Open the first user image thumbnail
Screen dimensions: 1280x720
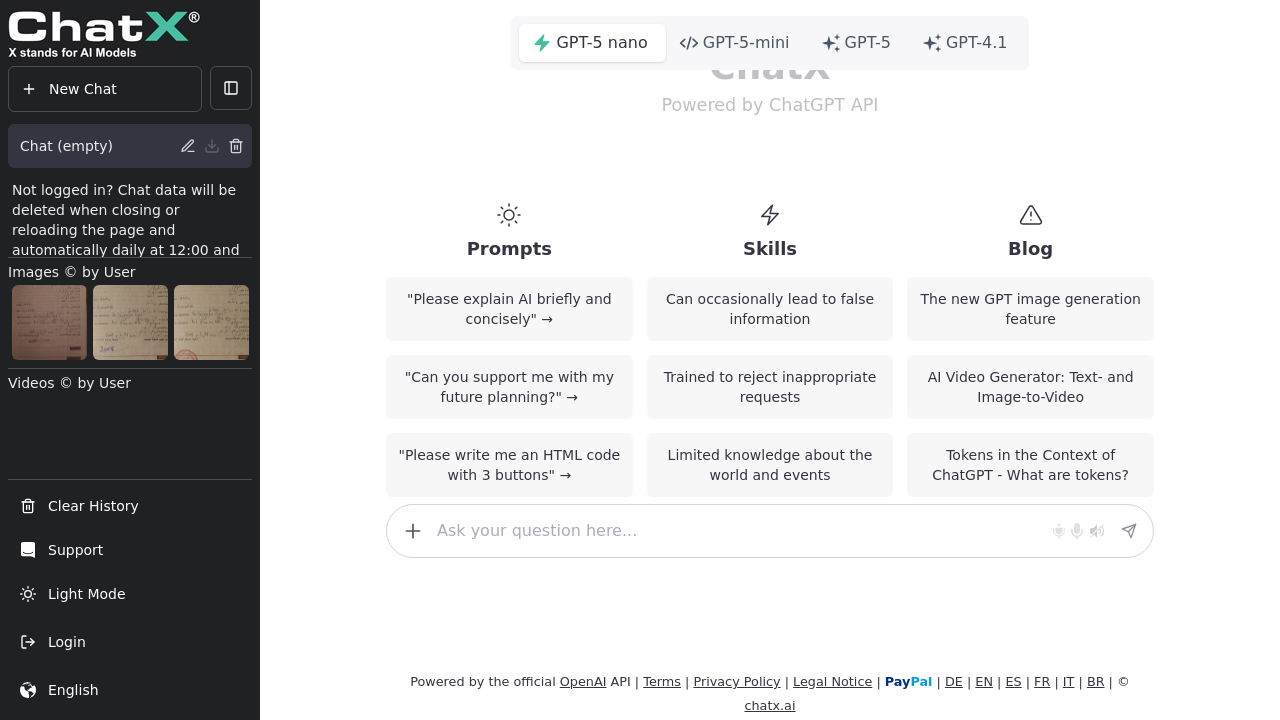49,322
